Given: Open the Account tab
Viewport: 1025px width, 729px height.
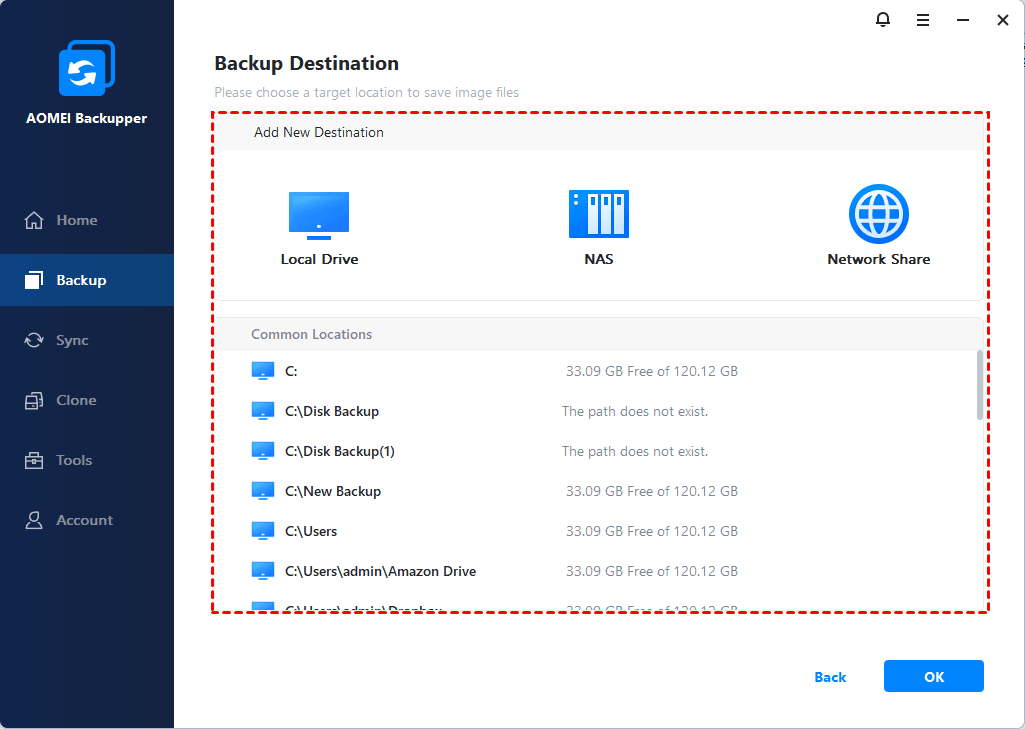Looking at the screenshot, I should (x=86, y=520).
